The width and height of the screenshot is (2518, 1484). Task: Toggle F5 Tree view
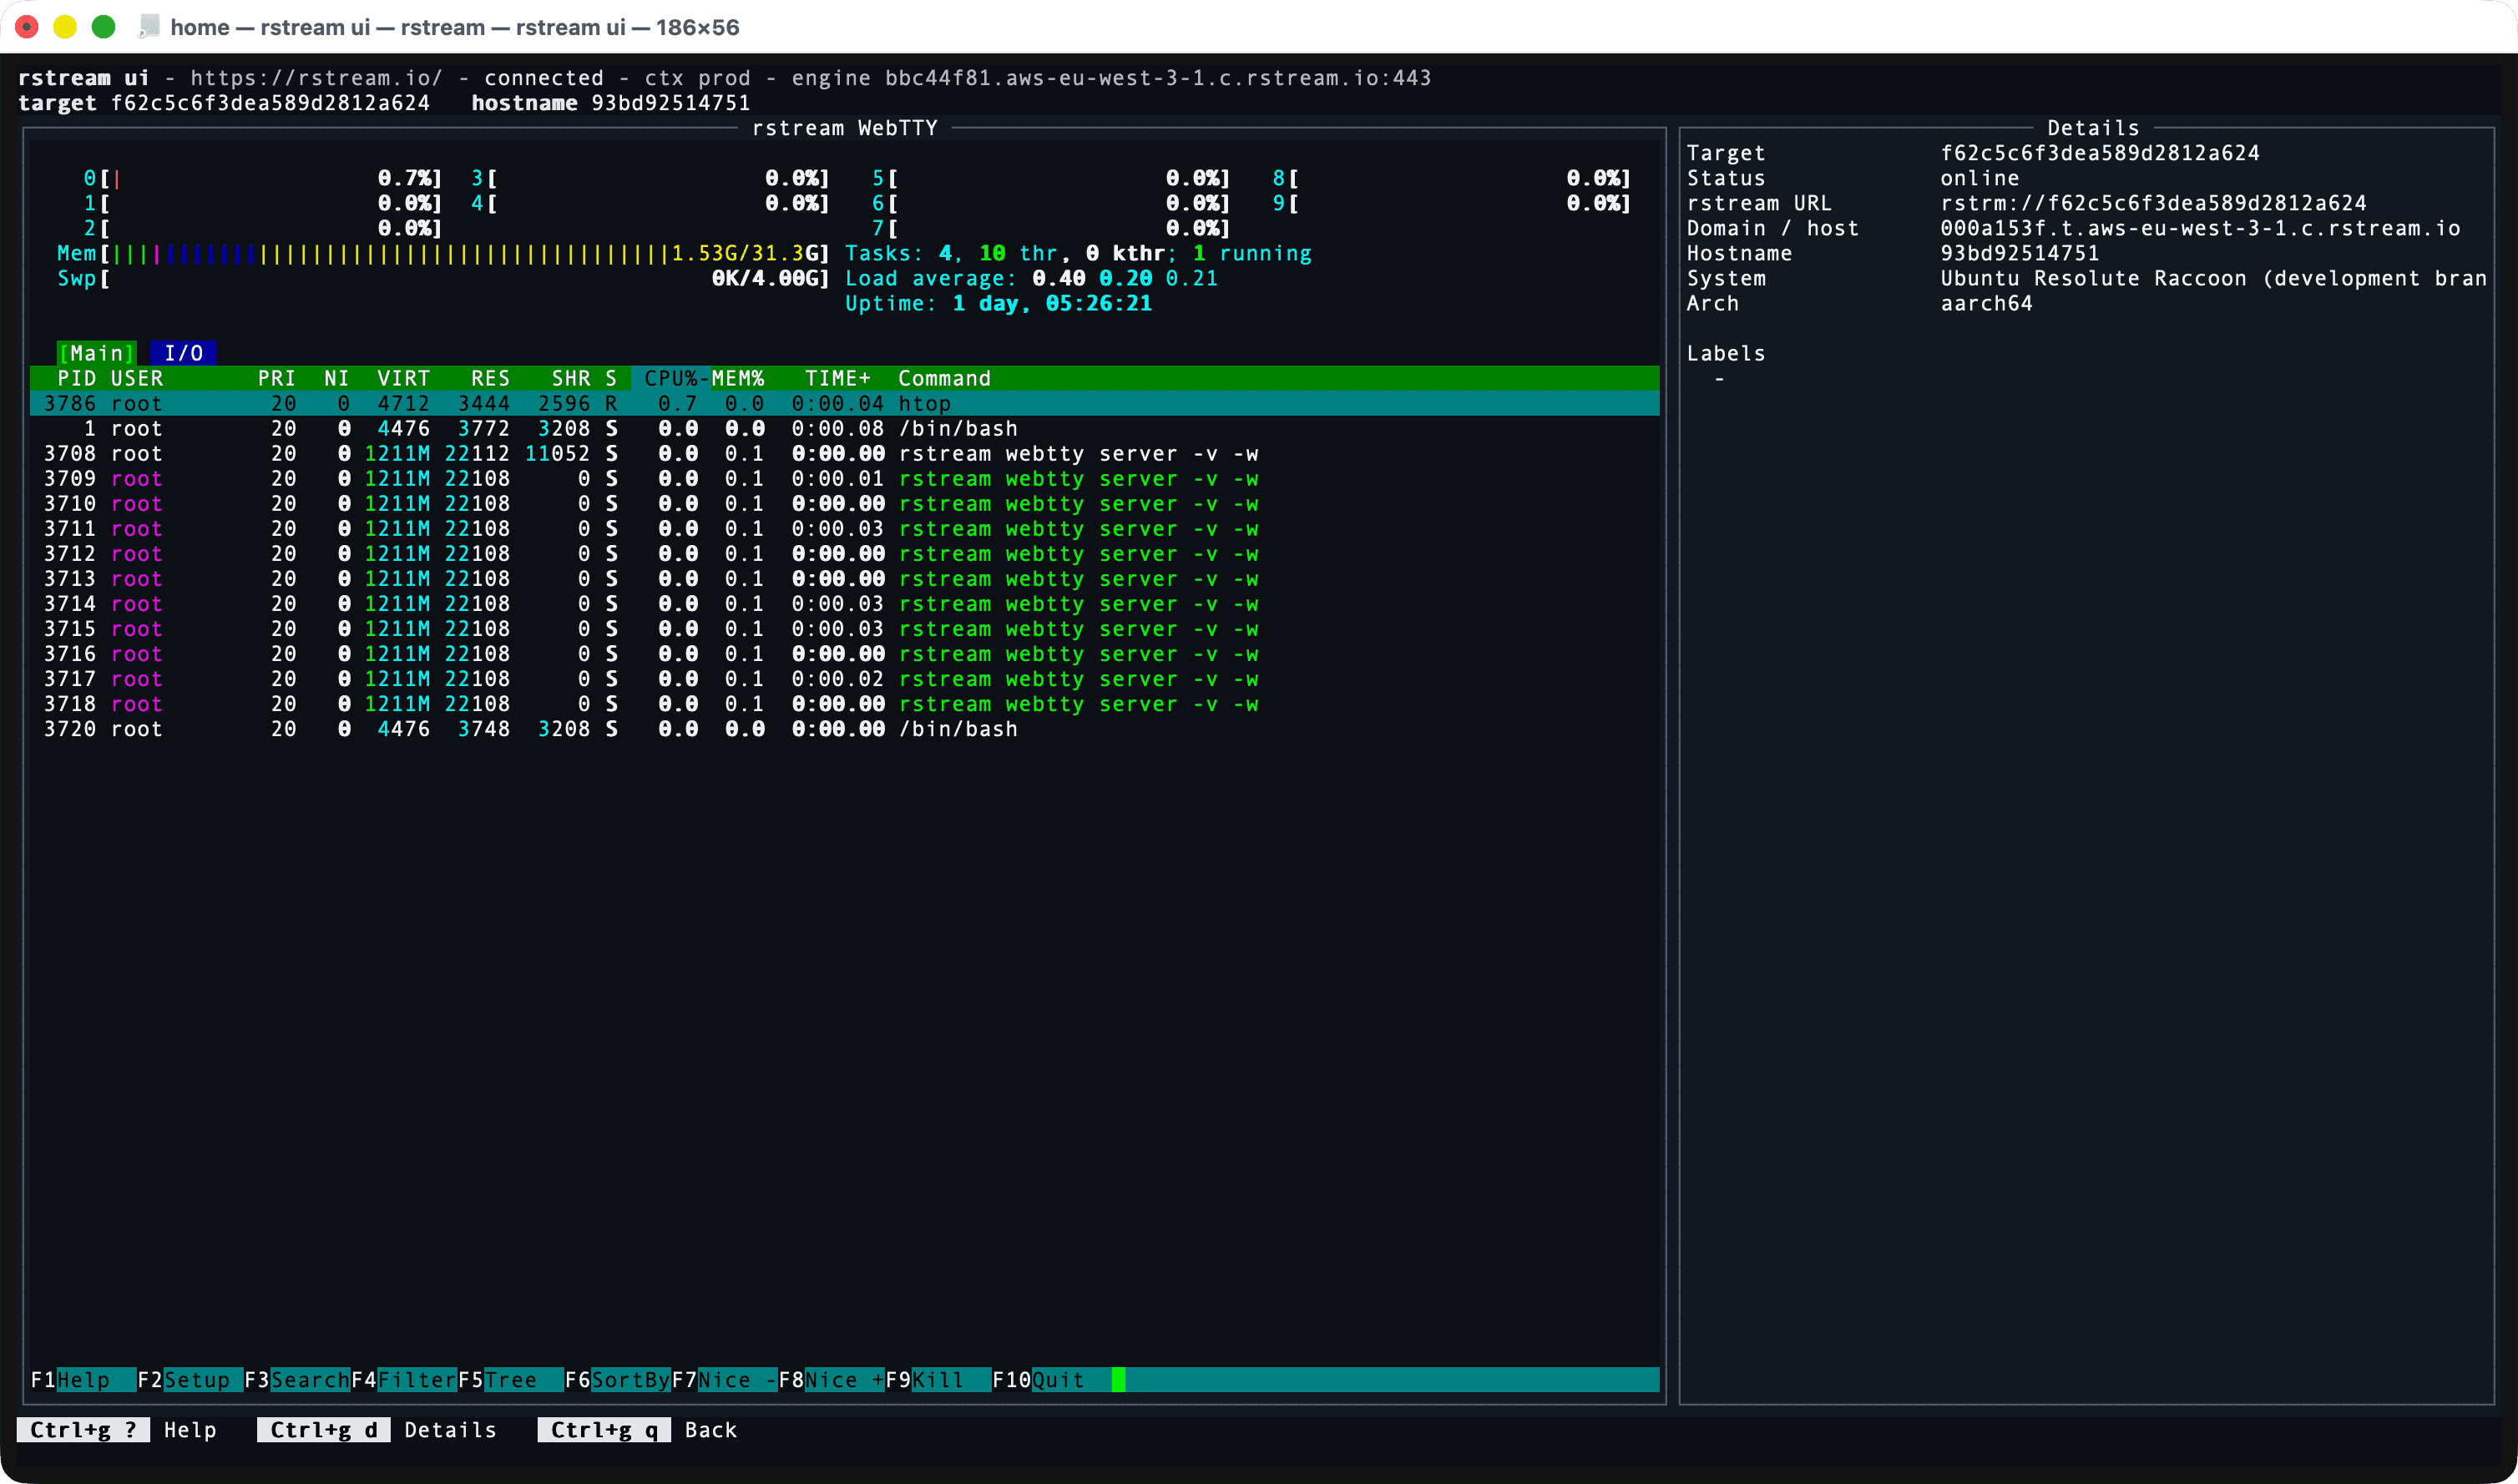point(510,1380)
